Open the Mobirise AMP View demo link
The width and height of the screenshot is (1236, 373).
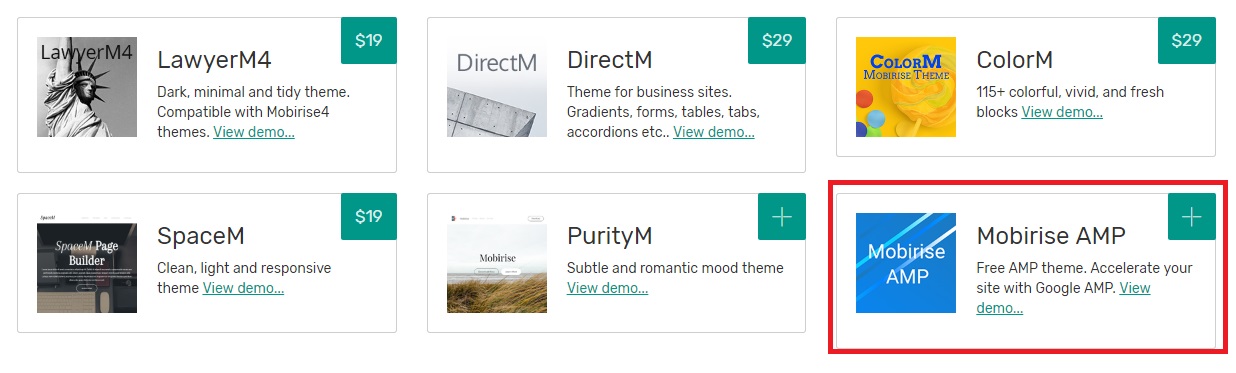(x=1063, y=298)
